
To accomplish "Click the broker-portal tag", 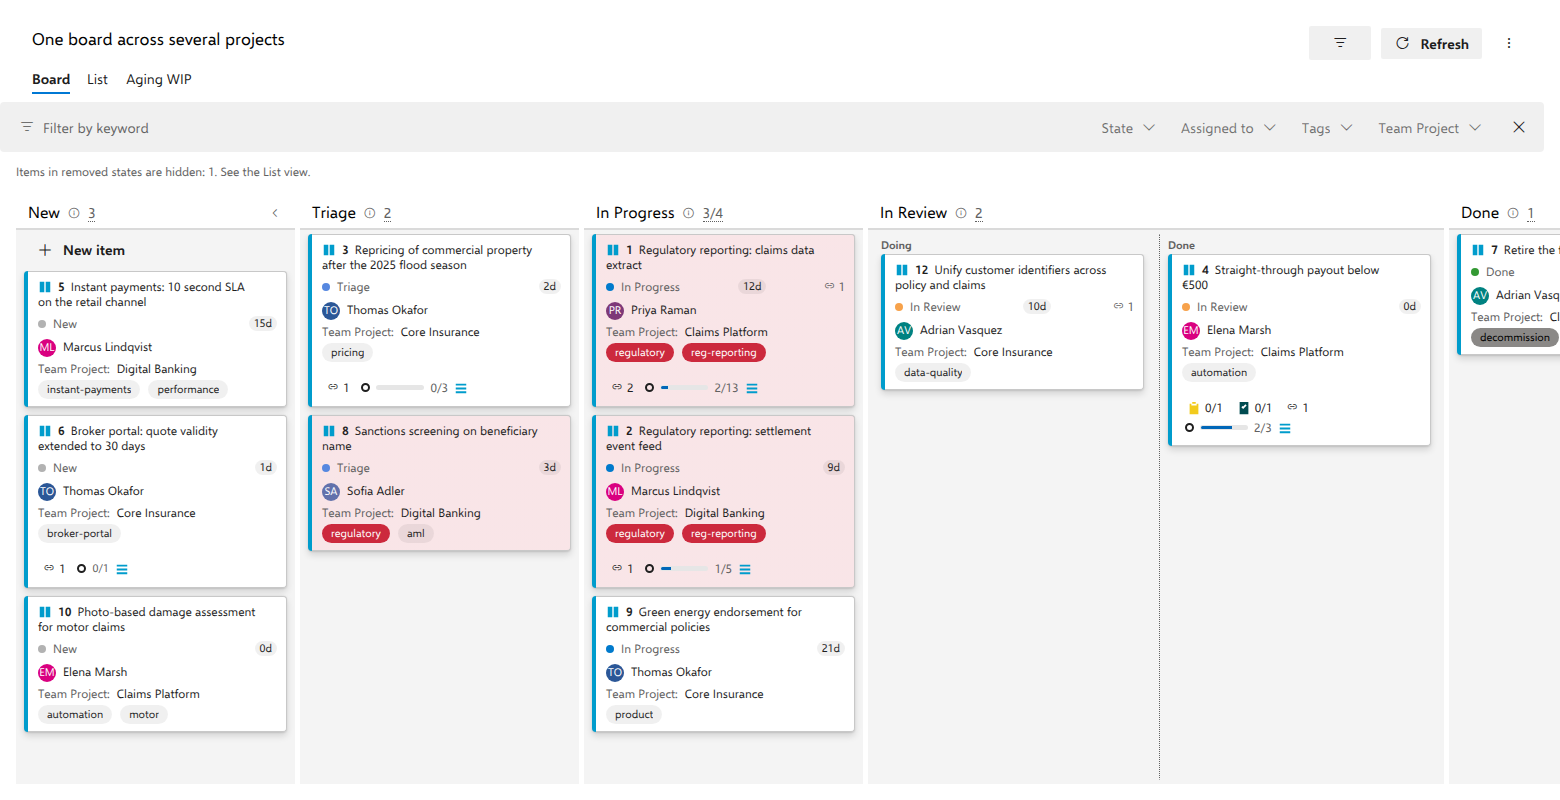I will coord(80,533).
